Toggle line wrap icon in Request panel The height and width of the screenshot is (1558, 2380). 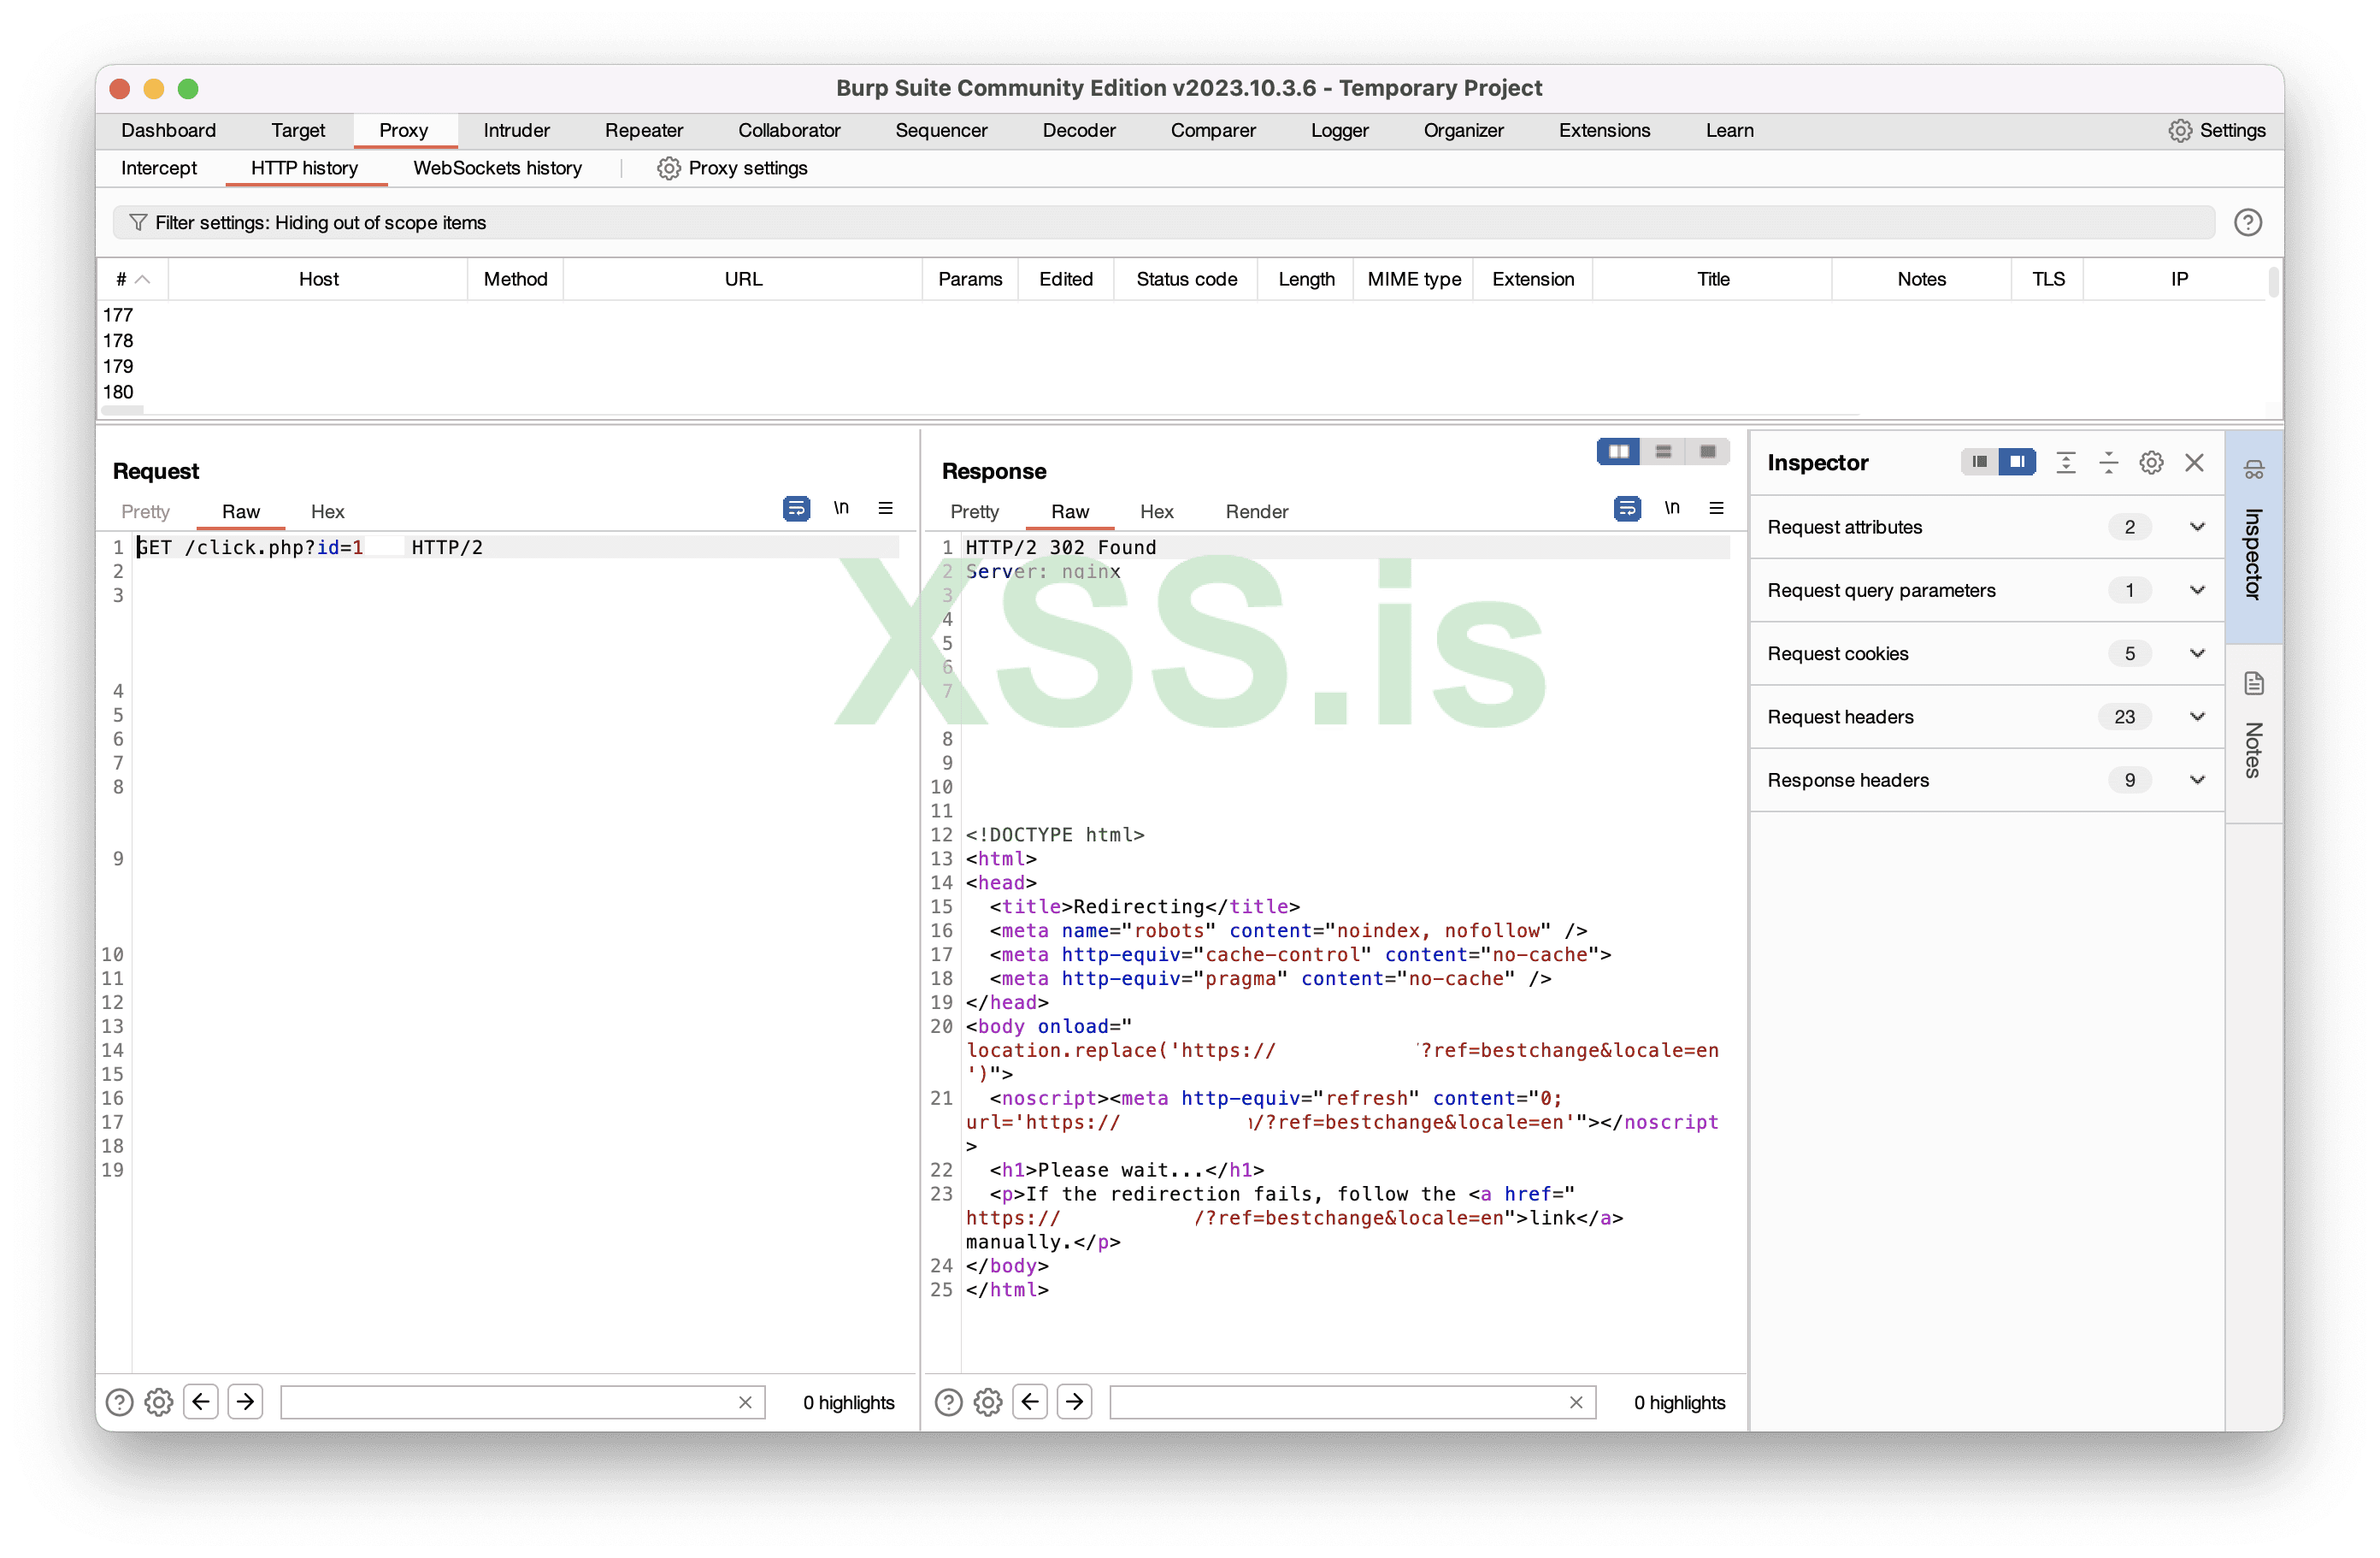click(796, 509)
